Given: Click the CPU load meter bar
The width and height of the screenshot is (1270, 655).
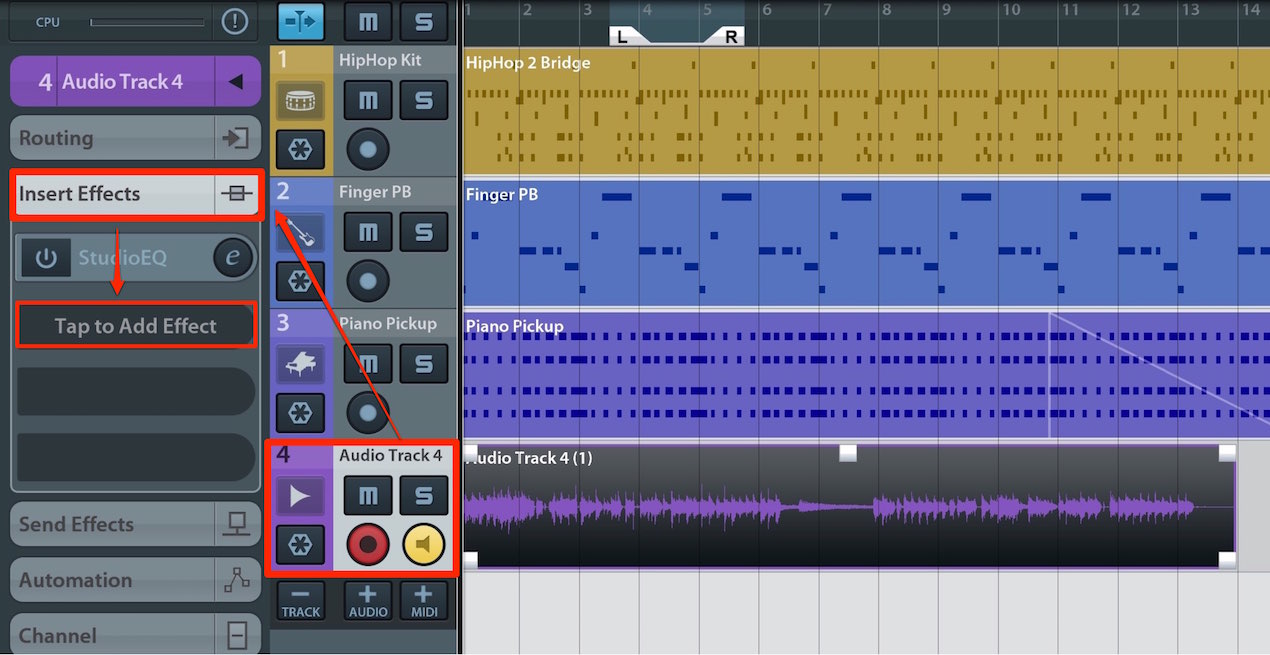Looking at the screenshot, I should (x=148, y=21).
